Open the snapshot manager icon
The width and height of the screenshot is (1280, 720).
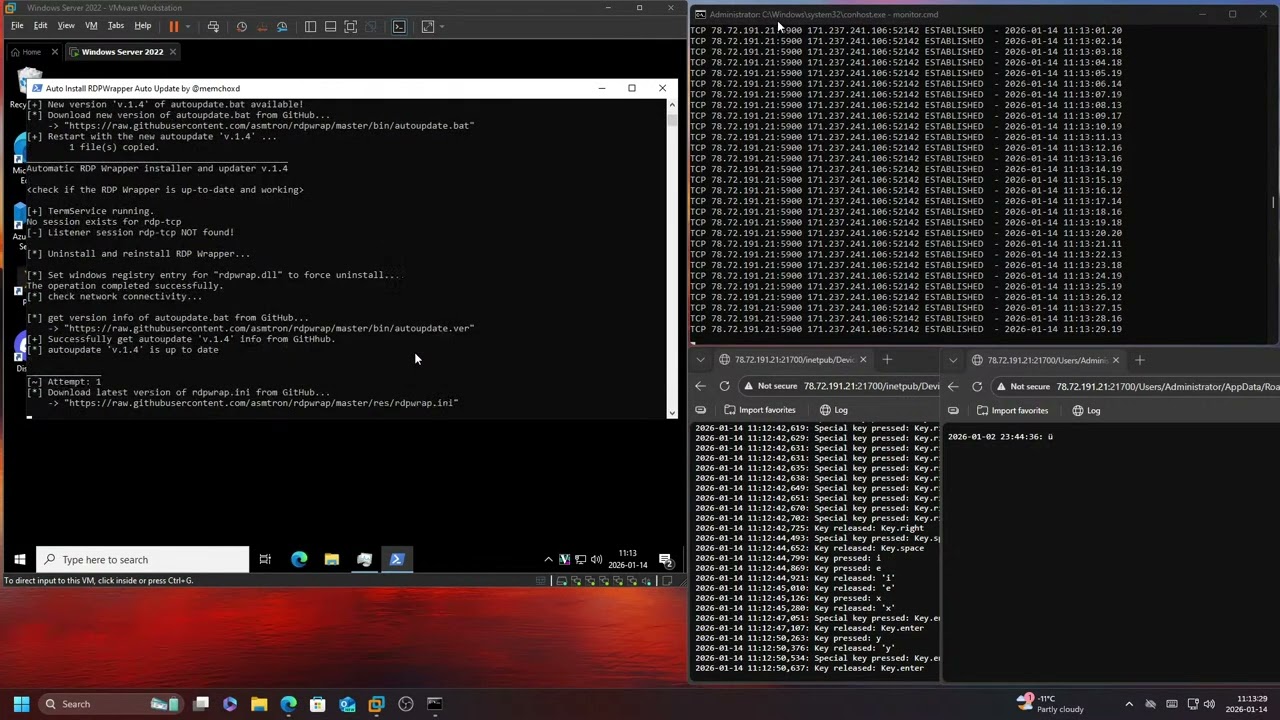282,27
